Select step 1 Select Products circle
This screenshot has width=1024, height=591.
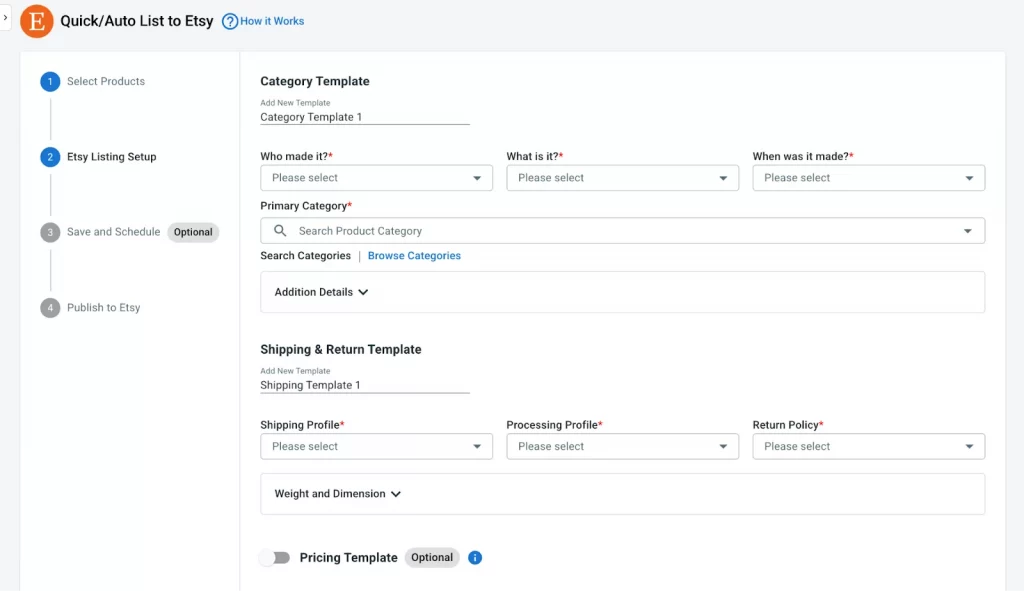click(x=50, y=81)
